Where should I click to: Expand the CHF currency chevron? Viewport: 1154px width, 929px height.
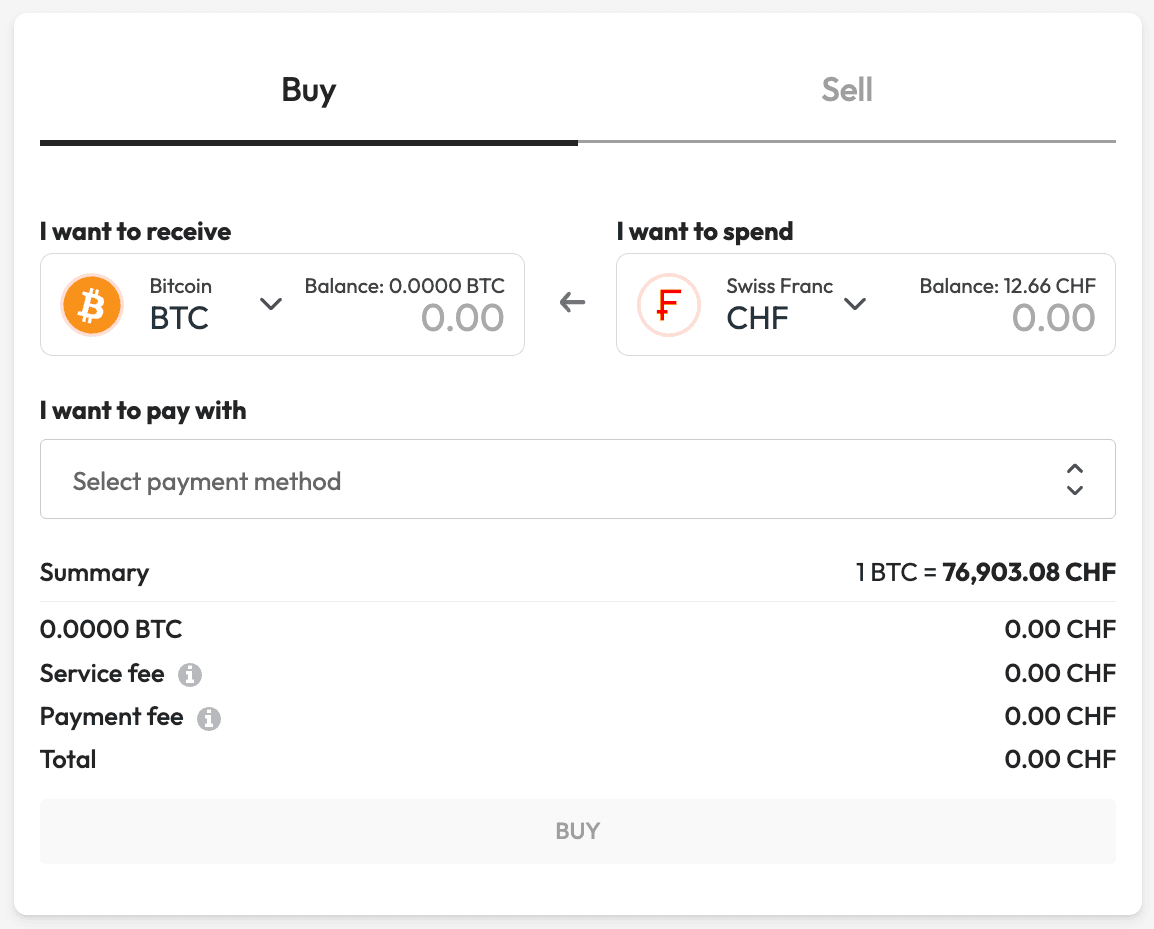(854, 304)
